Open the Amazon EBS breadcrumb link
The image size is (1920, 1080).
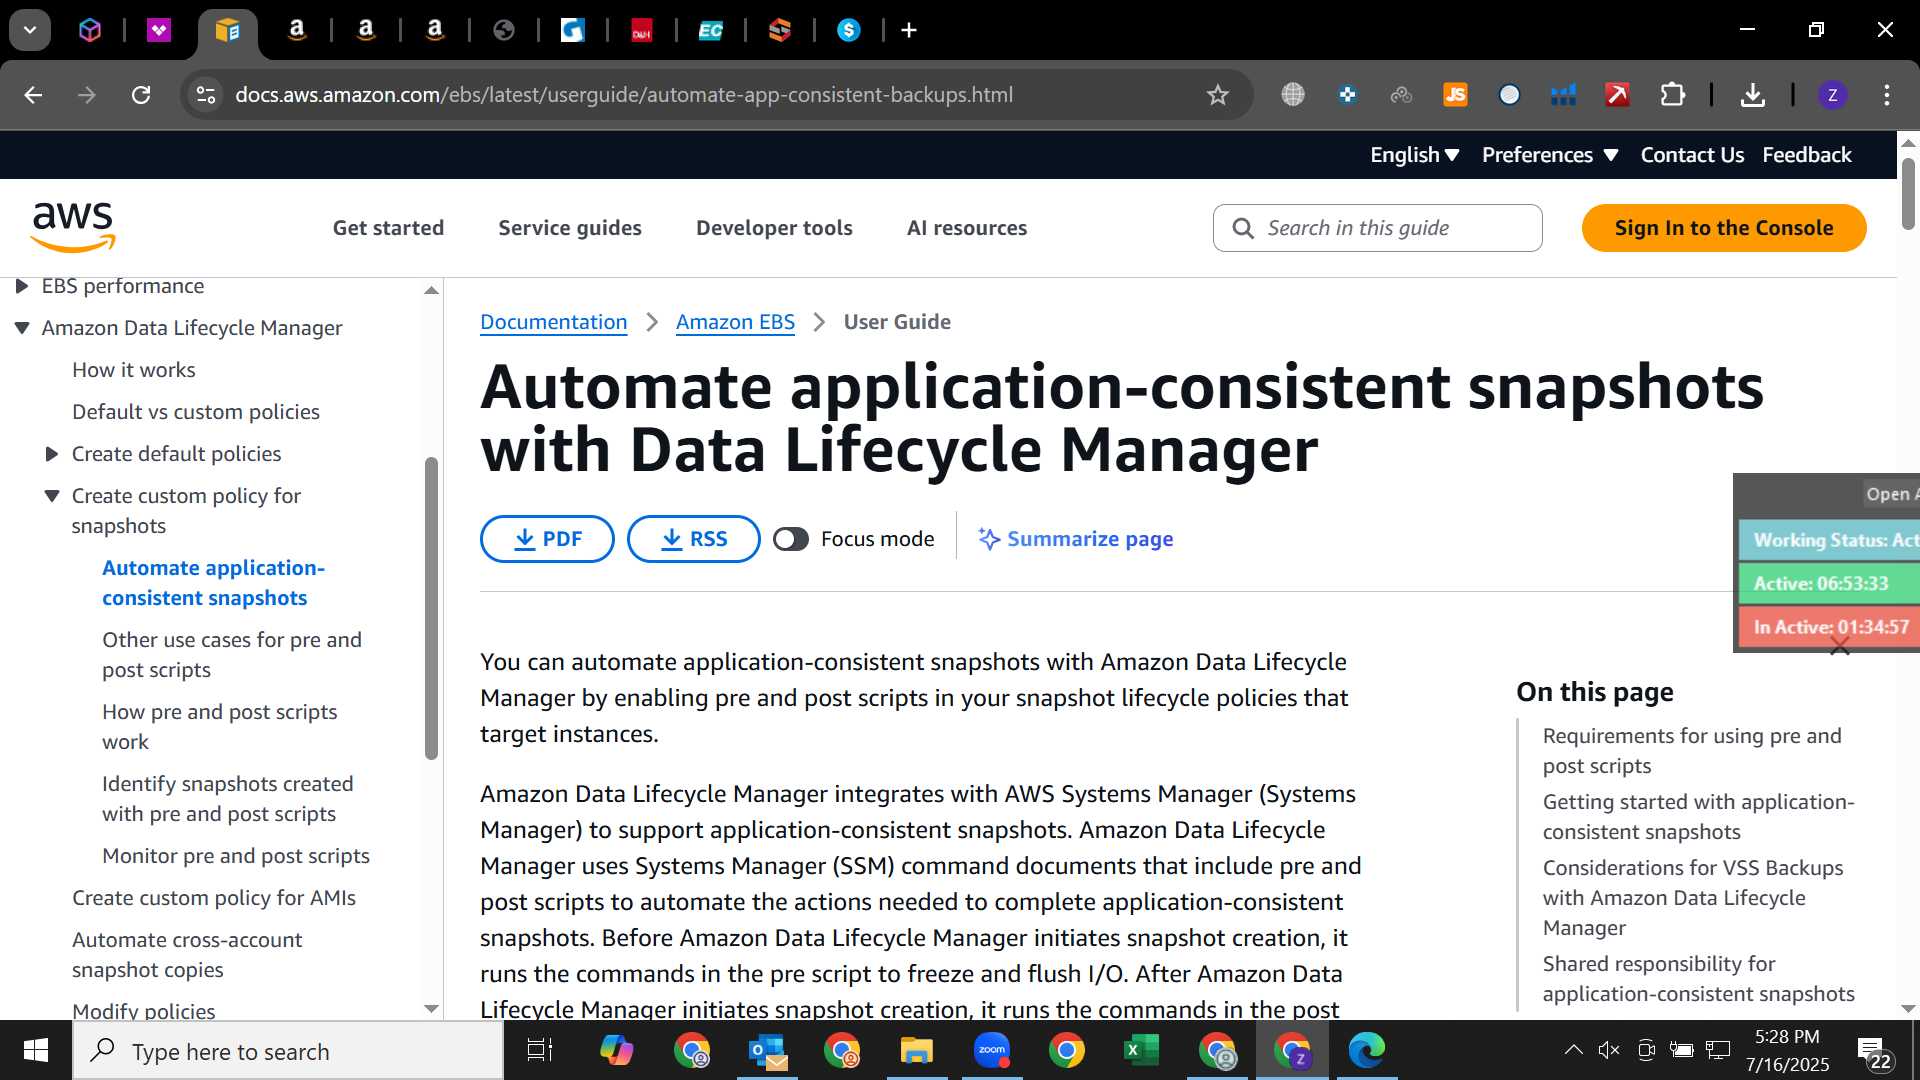point(735,322)
